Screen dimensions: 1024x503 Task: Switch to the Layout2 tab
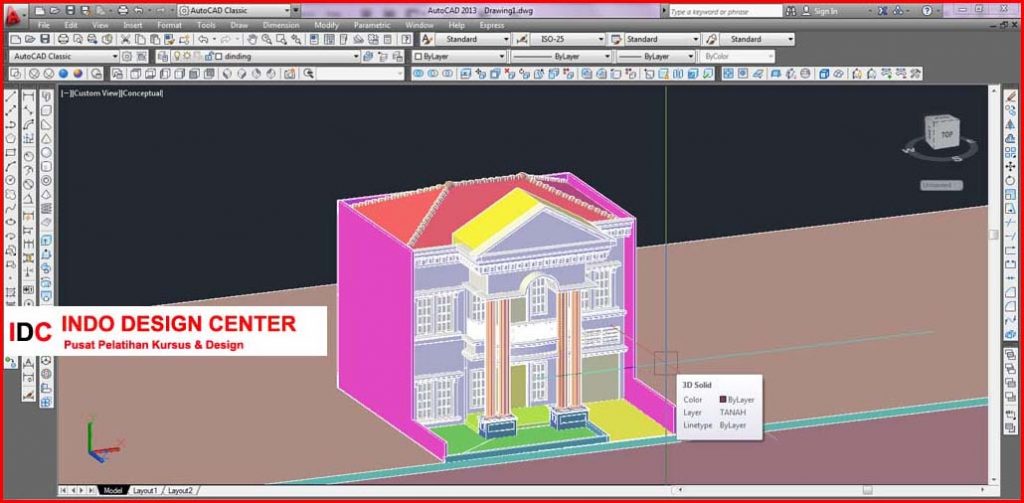(x=181, y=490)
